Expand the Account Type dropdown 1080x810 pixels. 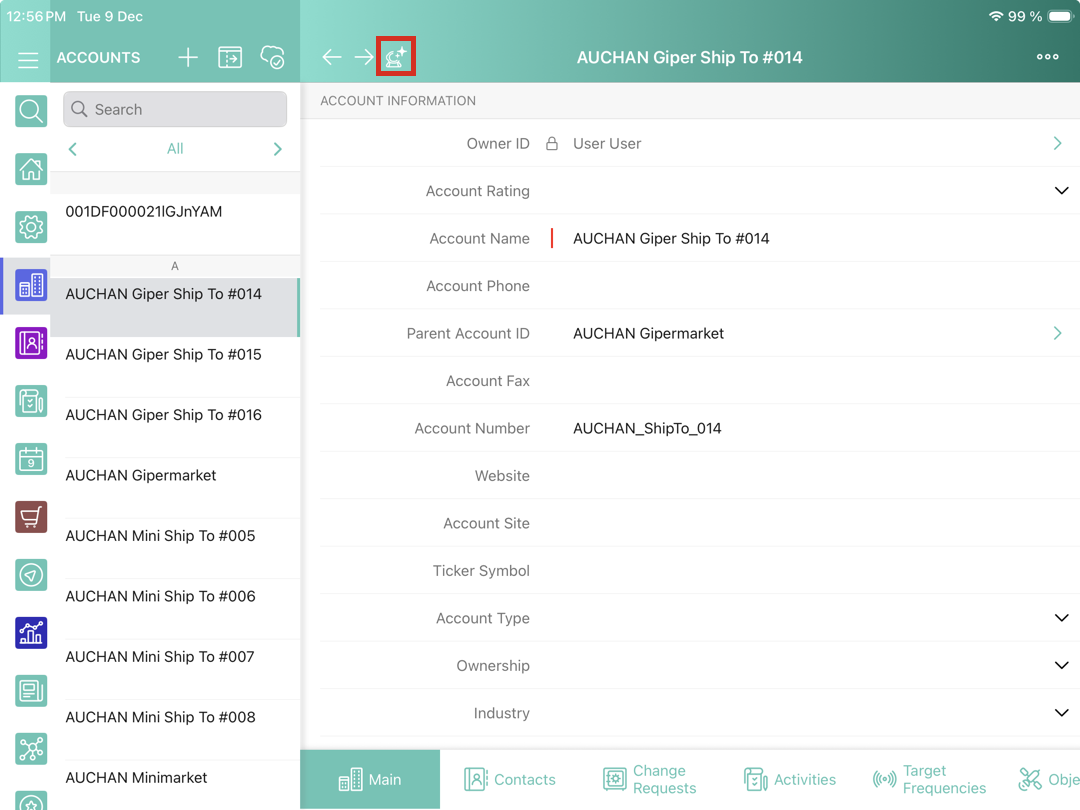click(x=1061, y=618)
